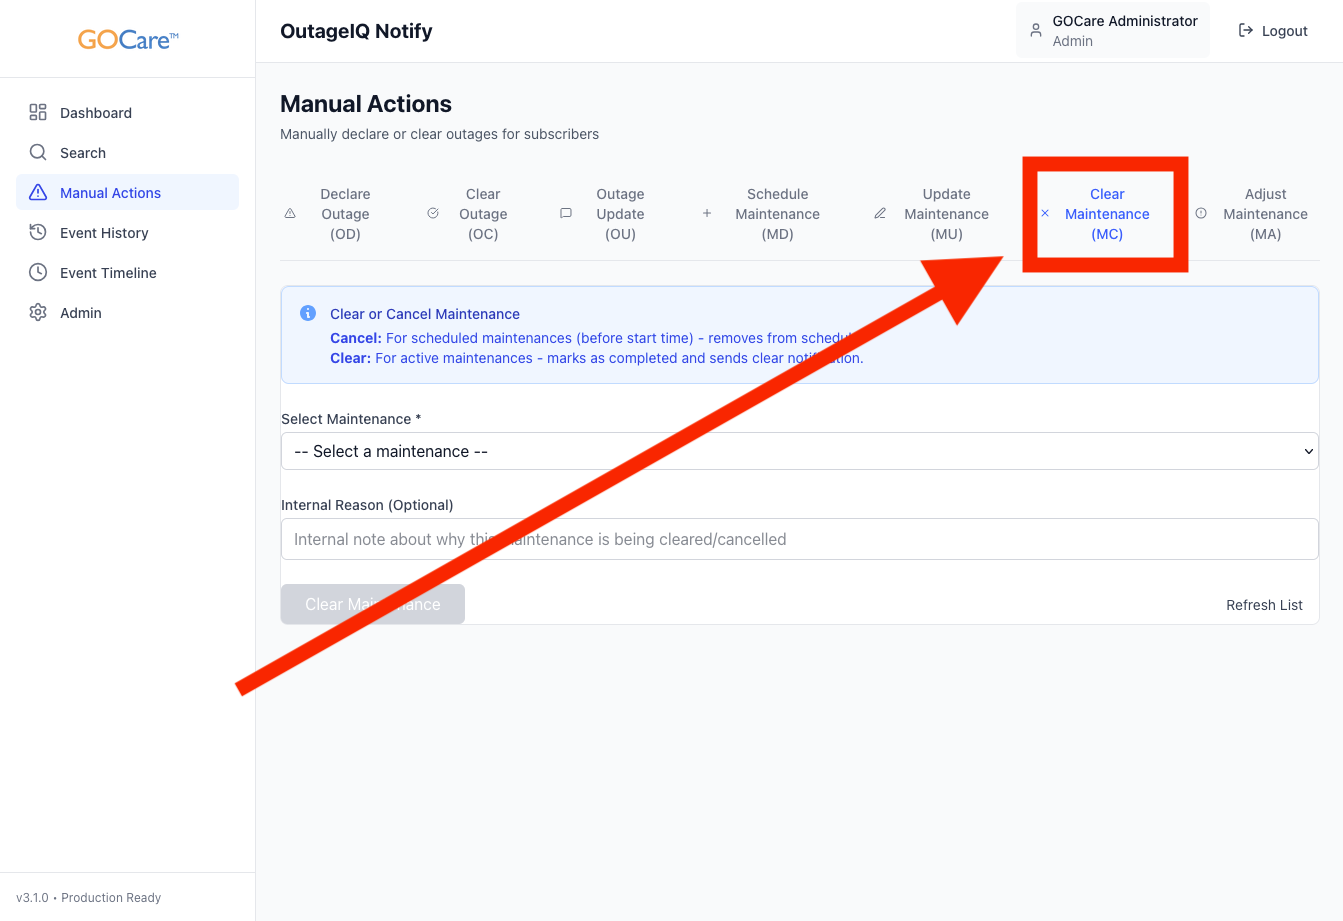1343x921 pixels.
Task: Click the Event History clock icon
Action: point(38,233)
